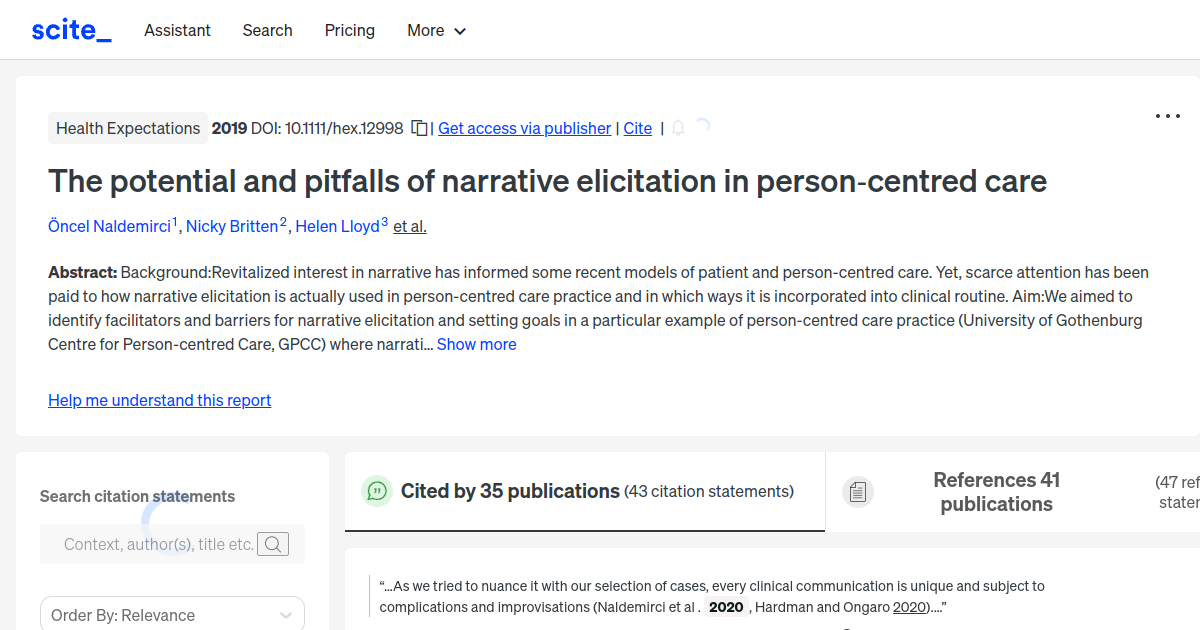This screenshot has height=630, width=1200.
Task: Switch to the References 41 publications tab
Action: (996, 491)
